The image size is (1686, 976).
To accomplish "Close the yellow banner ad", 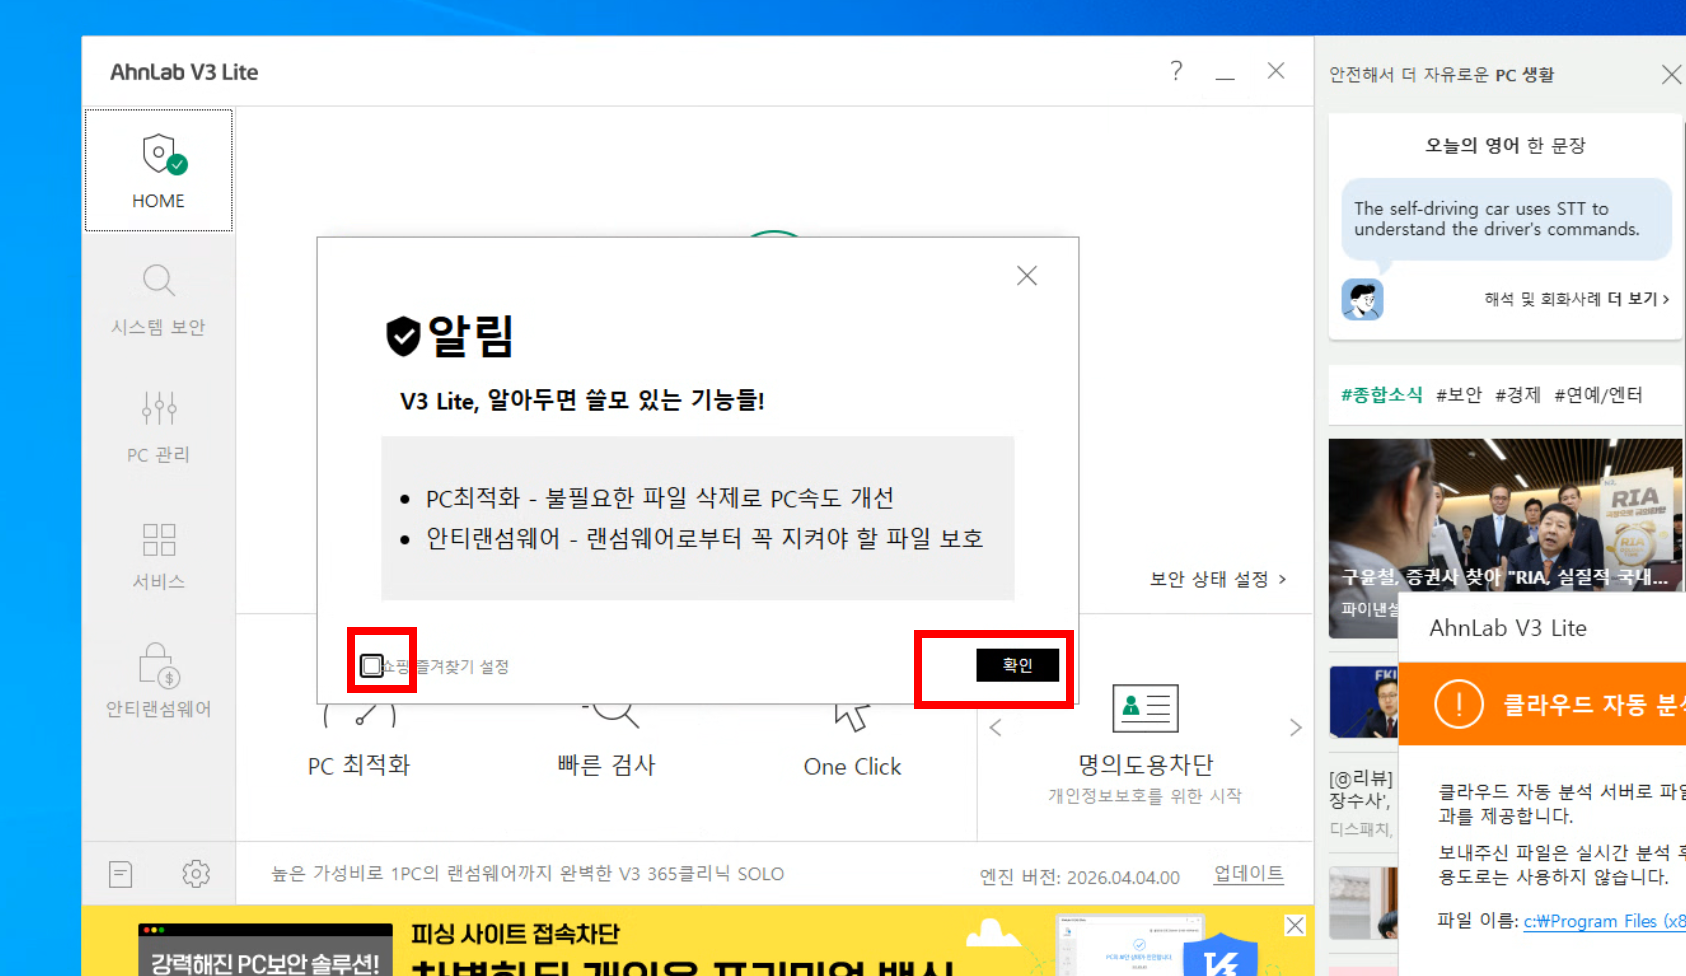I will tap(1295, 926).
